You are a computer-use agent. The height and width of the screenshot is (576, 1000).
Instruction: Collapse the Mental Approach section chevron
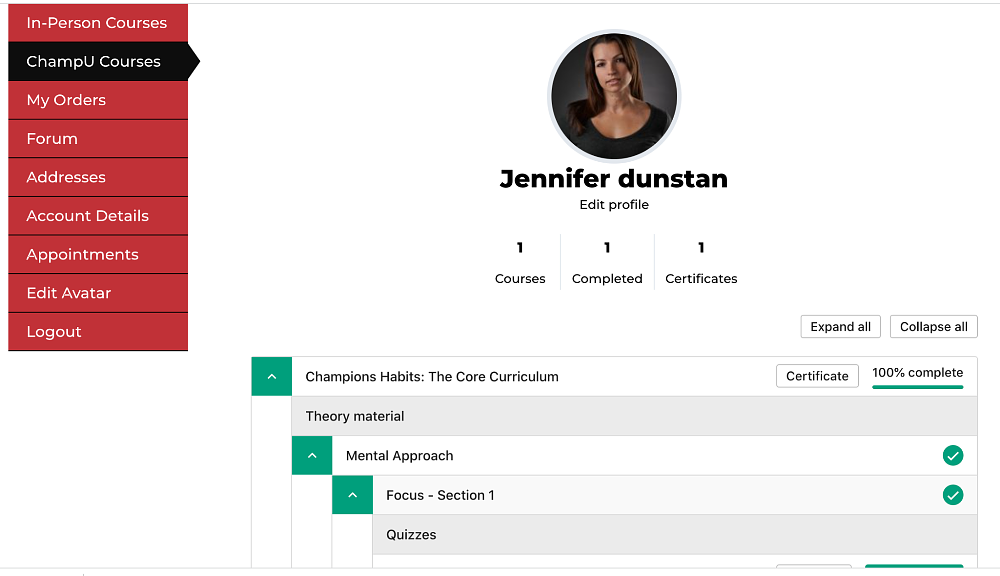pos(312,456)
